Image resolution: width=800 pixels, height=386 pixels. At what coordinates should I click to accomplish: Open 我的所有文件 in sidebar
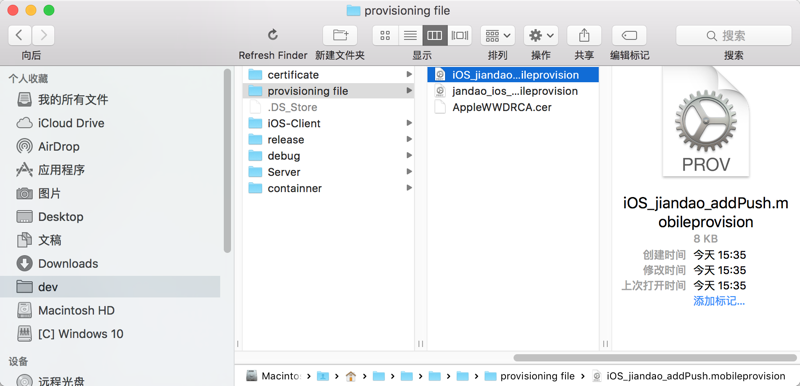[110, 99]
